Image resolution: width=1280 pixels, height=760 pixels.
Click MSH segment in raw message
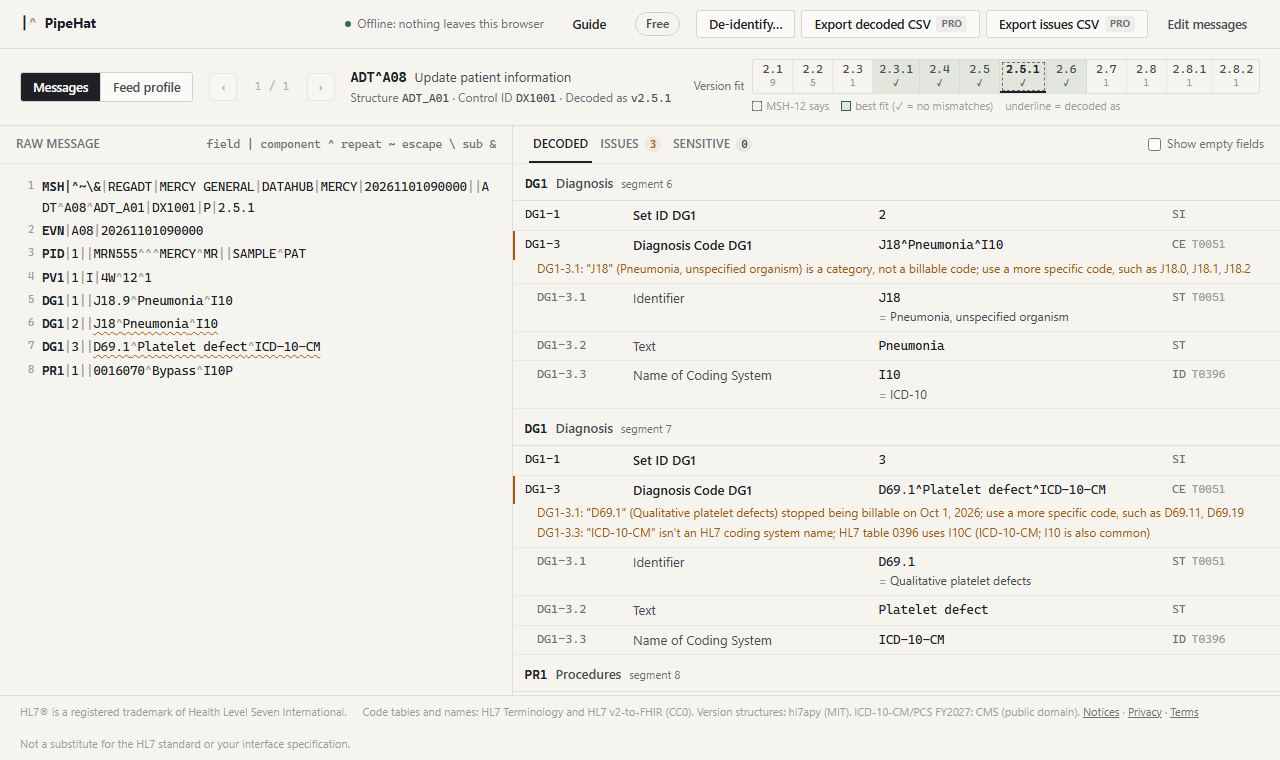pos(266,197)
